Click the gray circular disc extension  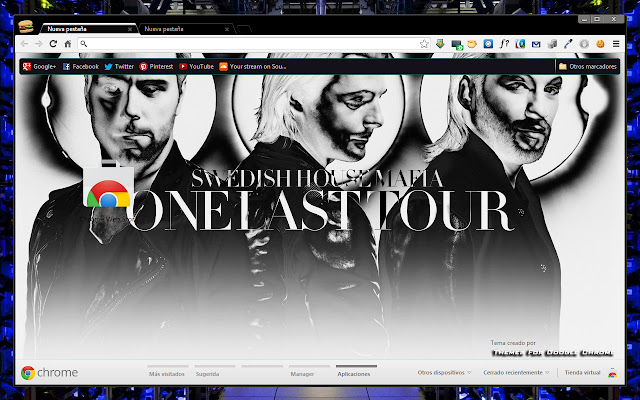tap(584, 44)
